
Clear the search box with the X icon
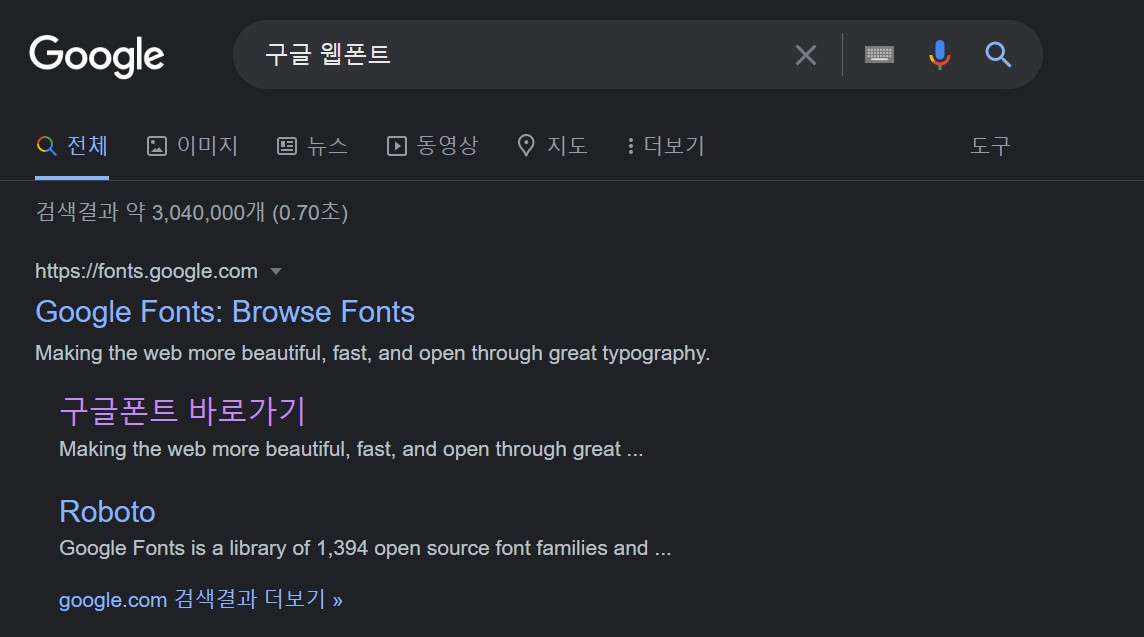point(805,55)
